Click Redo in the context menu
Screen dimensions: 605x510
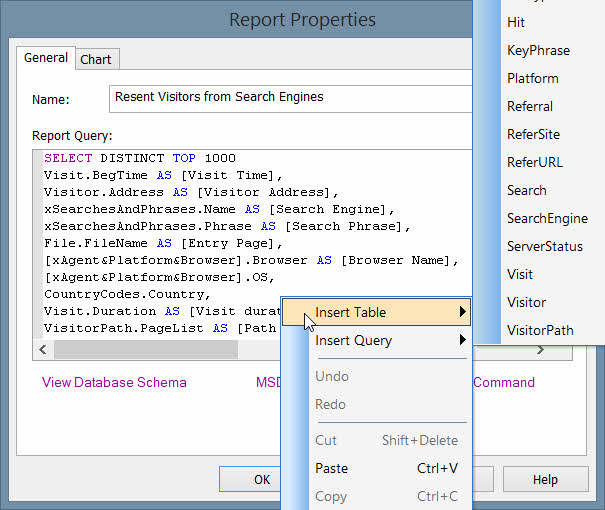(376, 404)
